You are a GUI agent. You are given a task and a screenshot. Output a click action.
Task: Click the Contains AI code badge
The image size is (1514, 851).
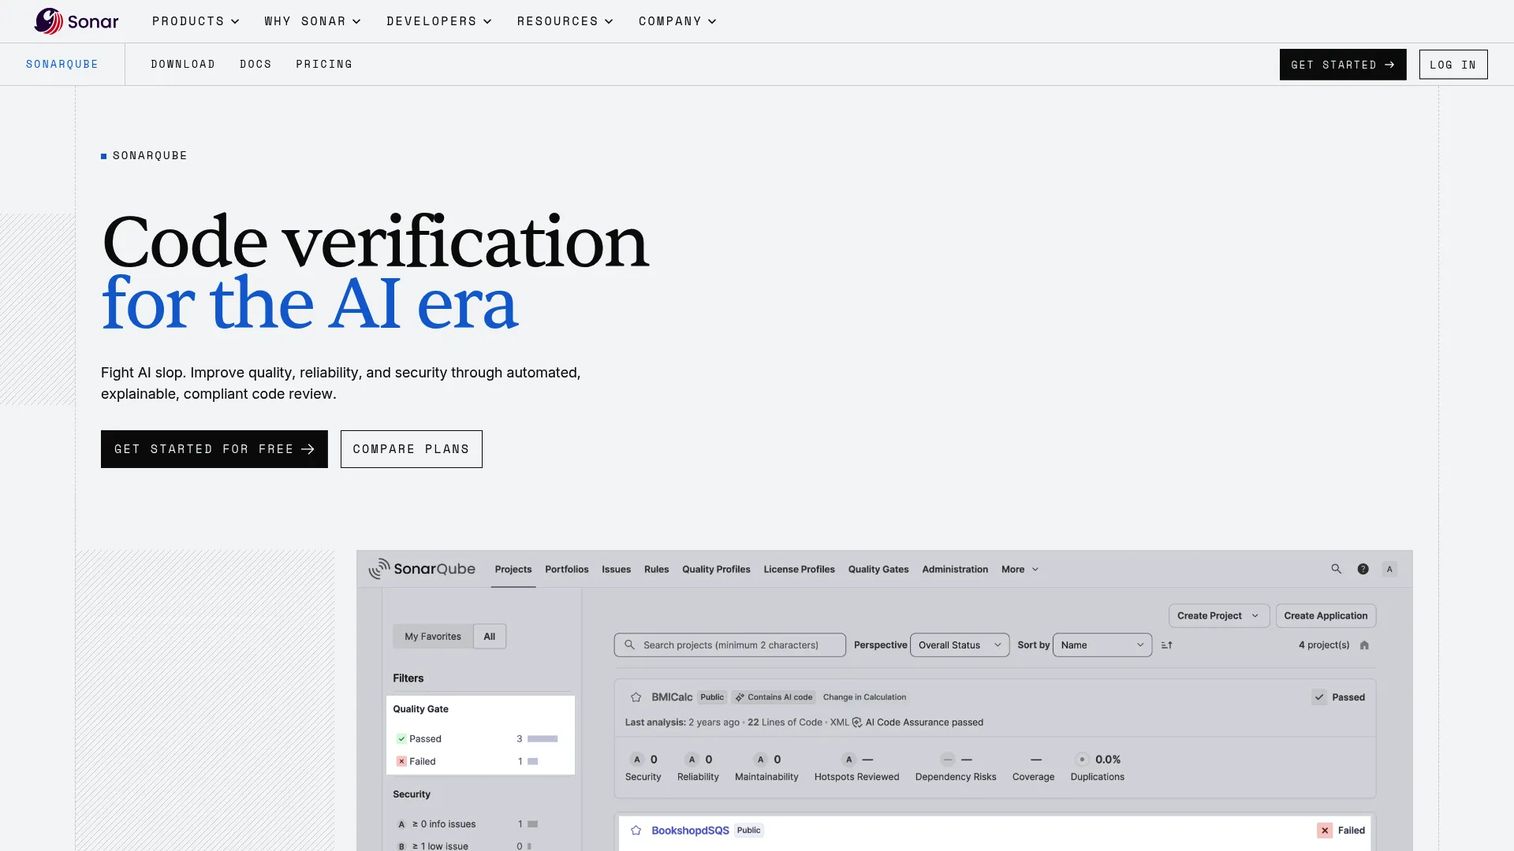click(774, 697)
